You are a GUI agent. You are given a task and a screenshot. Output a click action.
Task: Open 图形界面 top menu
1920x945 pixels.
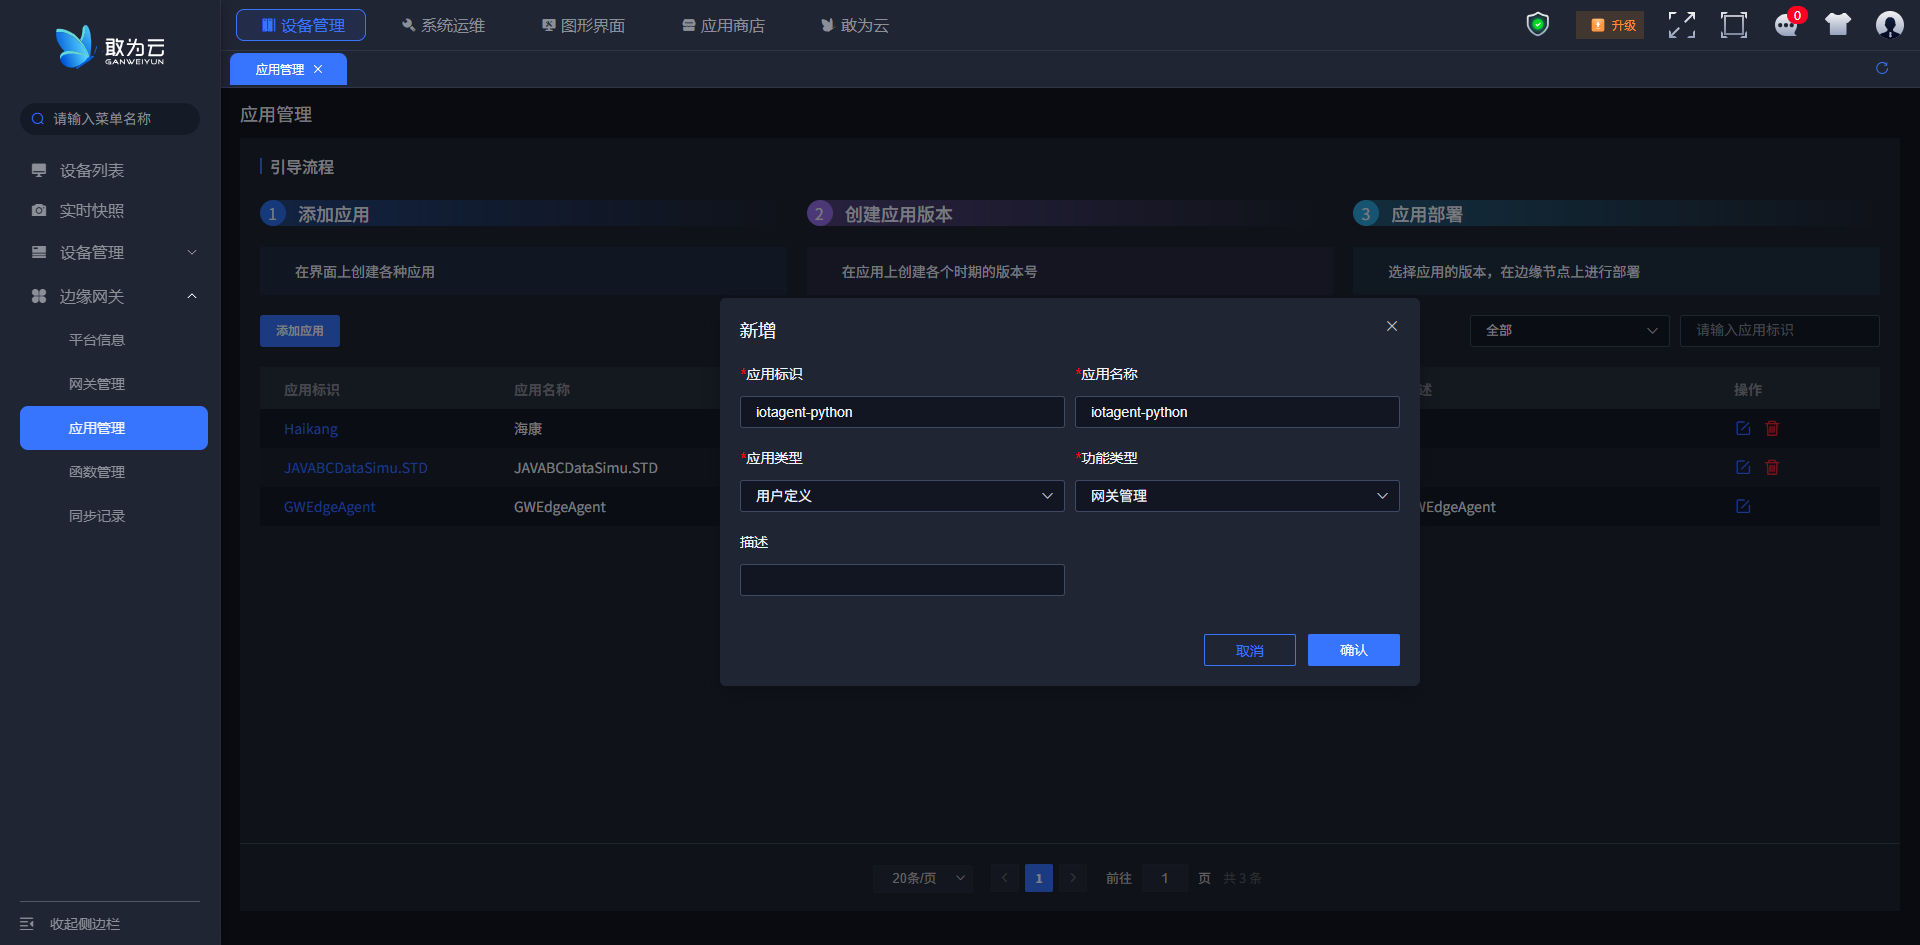[x=583, y=25]
